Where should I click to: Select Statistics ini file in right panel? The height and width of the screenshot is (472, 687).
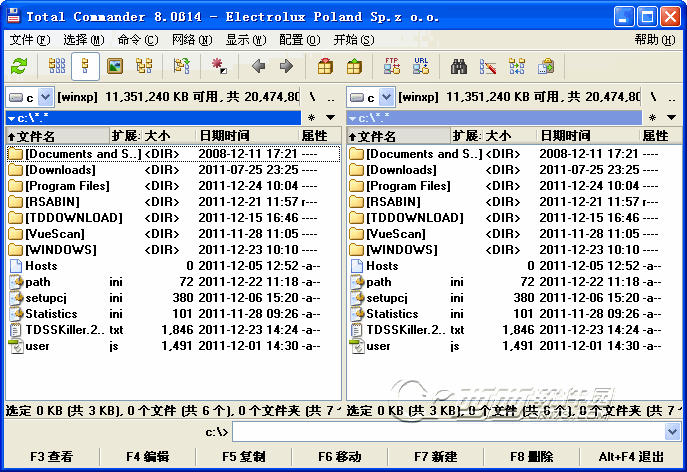pos(514,314)
